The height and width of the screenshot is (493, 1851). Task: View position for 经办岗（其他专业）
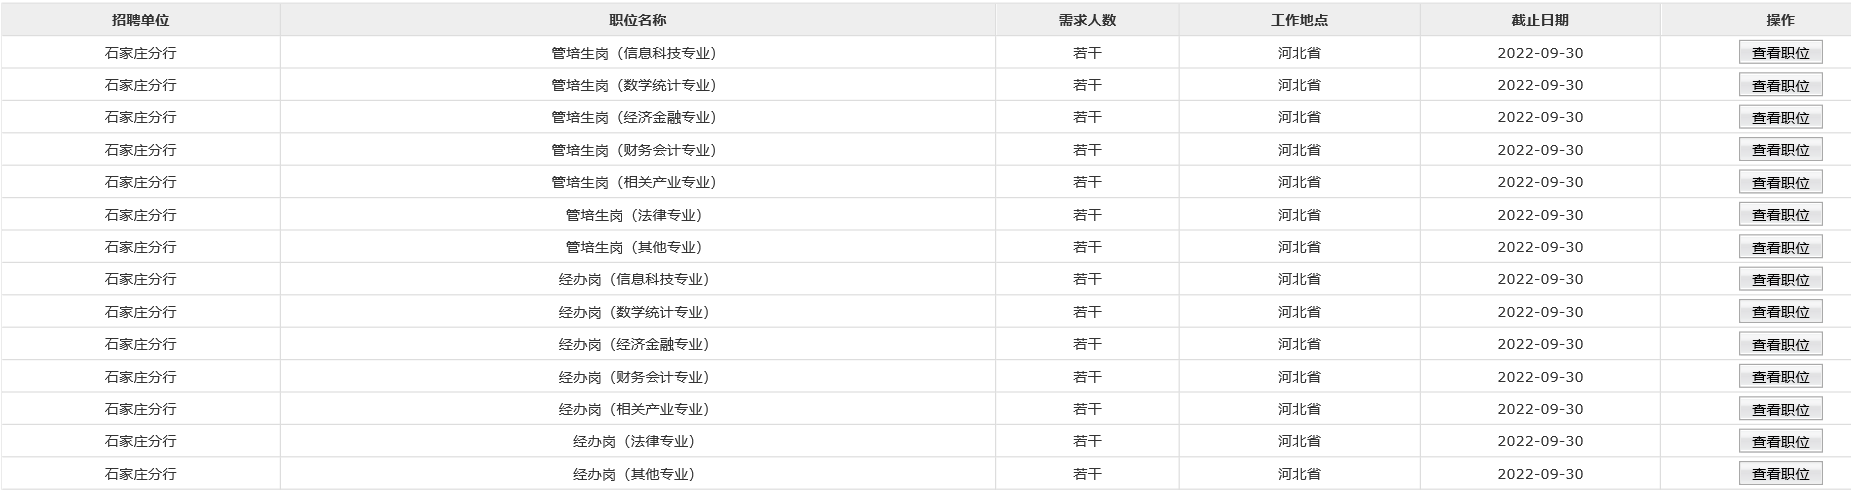click(x=1780, y=474)
